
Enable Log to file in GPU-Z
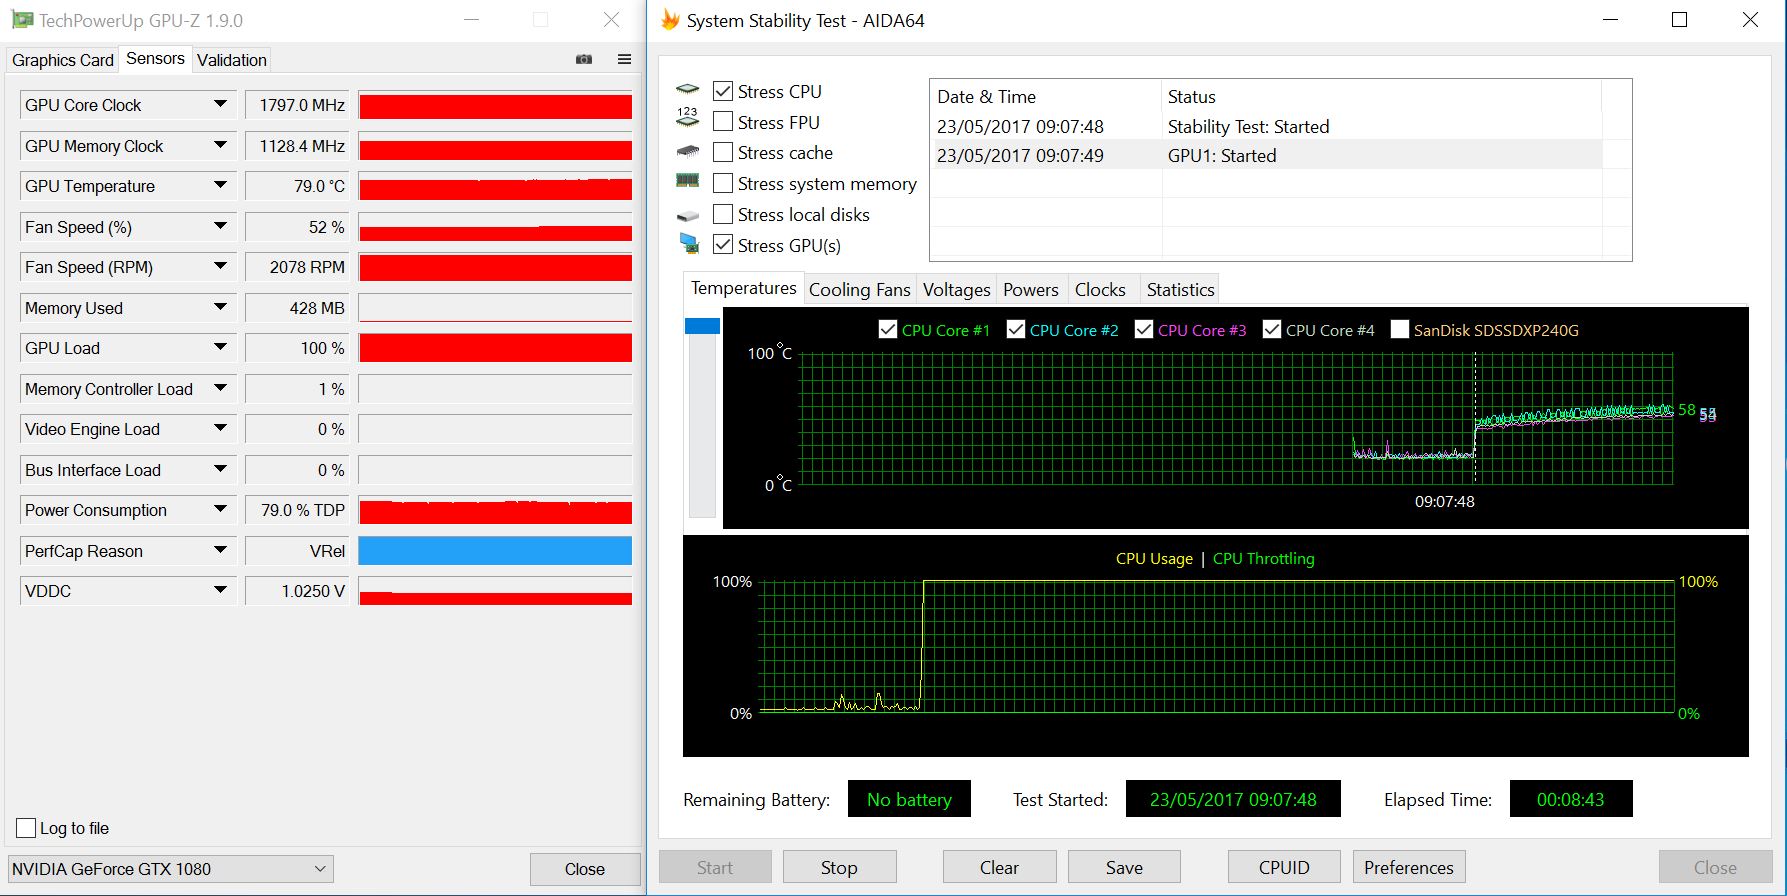(x=27, y=828)
